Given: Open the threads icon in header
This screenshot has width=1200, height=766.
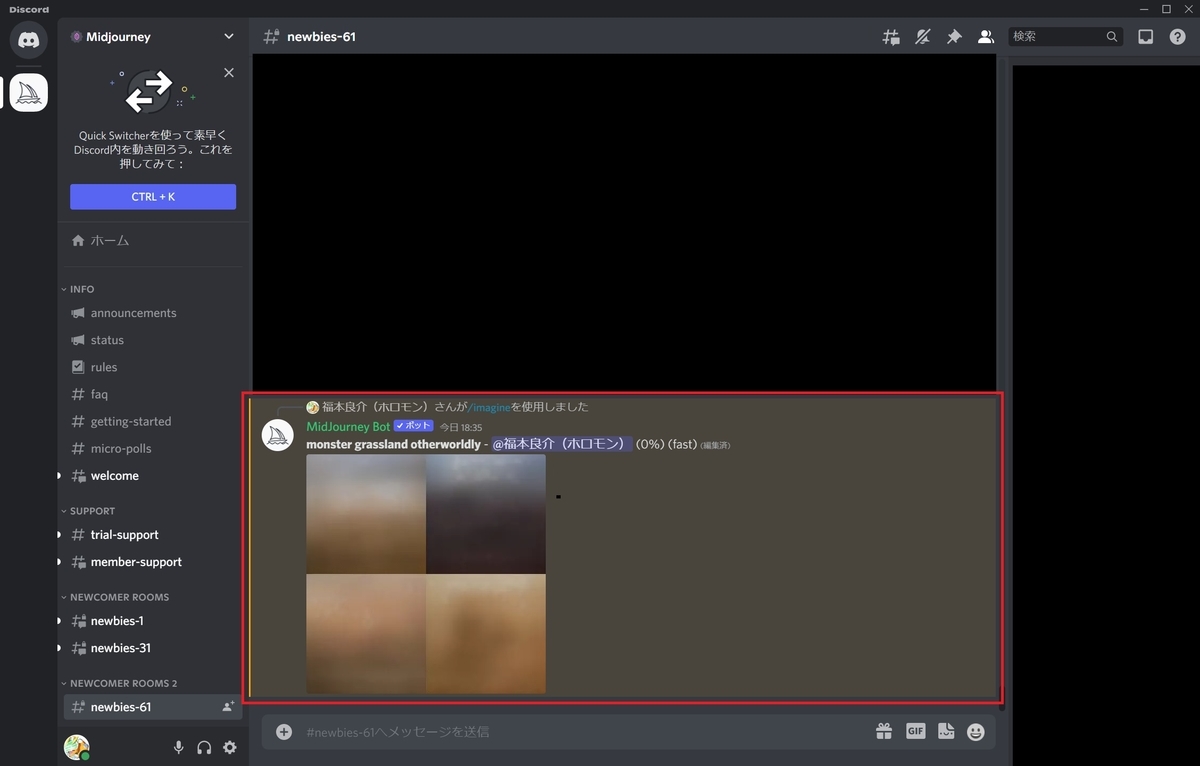Looking at the screenshot, I should [x=891, y=37].
